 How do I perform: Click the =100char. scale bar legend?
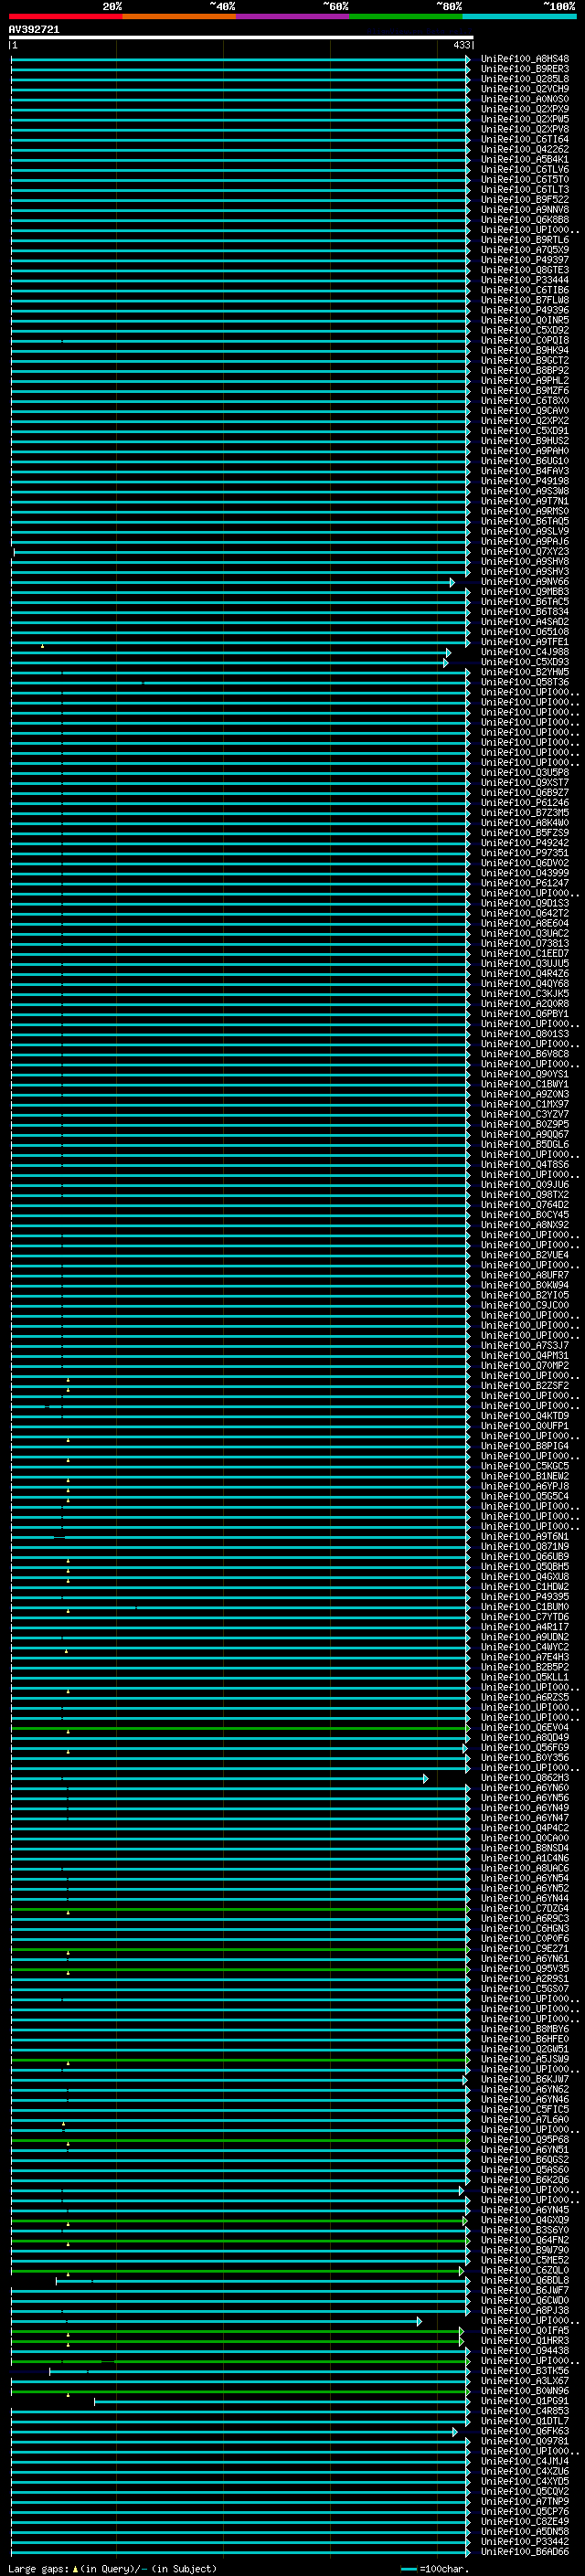point(435,2569)
